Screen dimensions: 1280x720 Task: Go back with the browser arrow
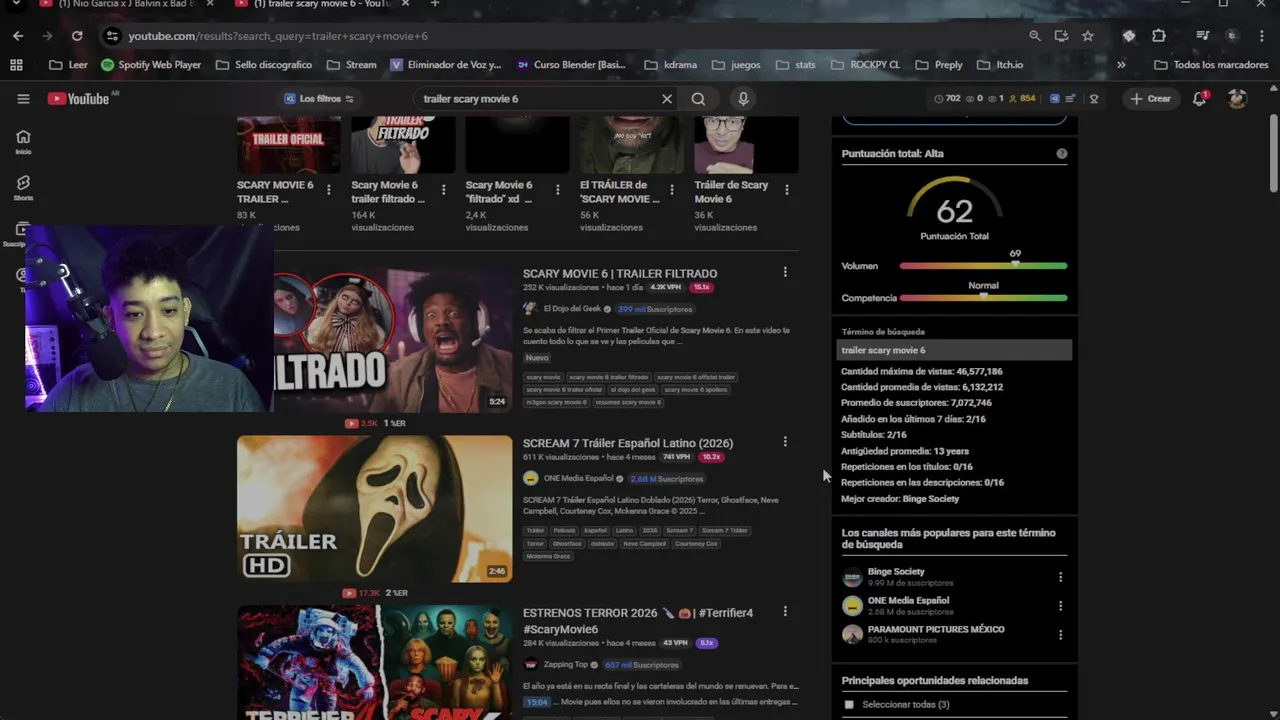coord(18,35)
